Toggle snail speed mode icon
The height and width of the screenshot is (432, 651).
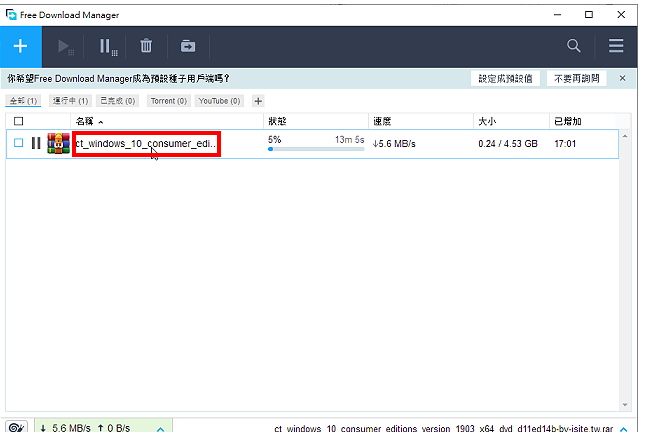tap(17, 427)
